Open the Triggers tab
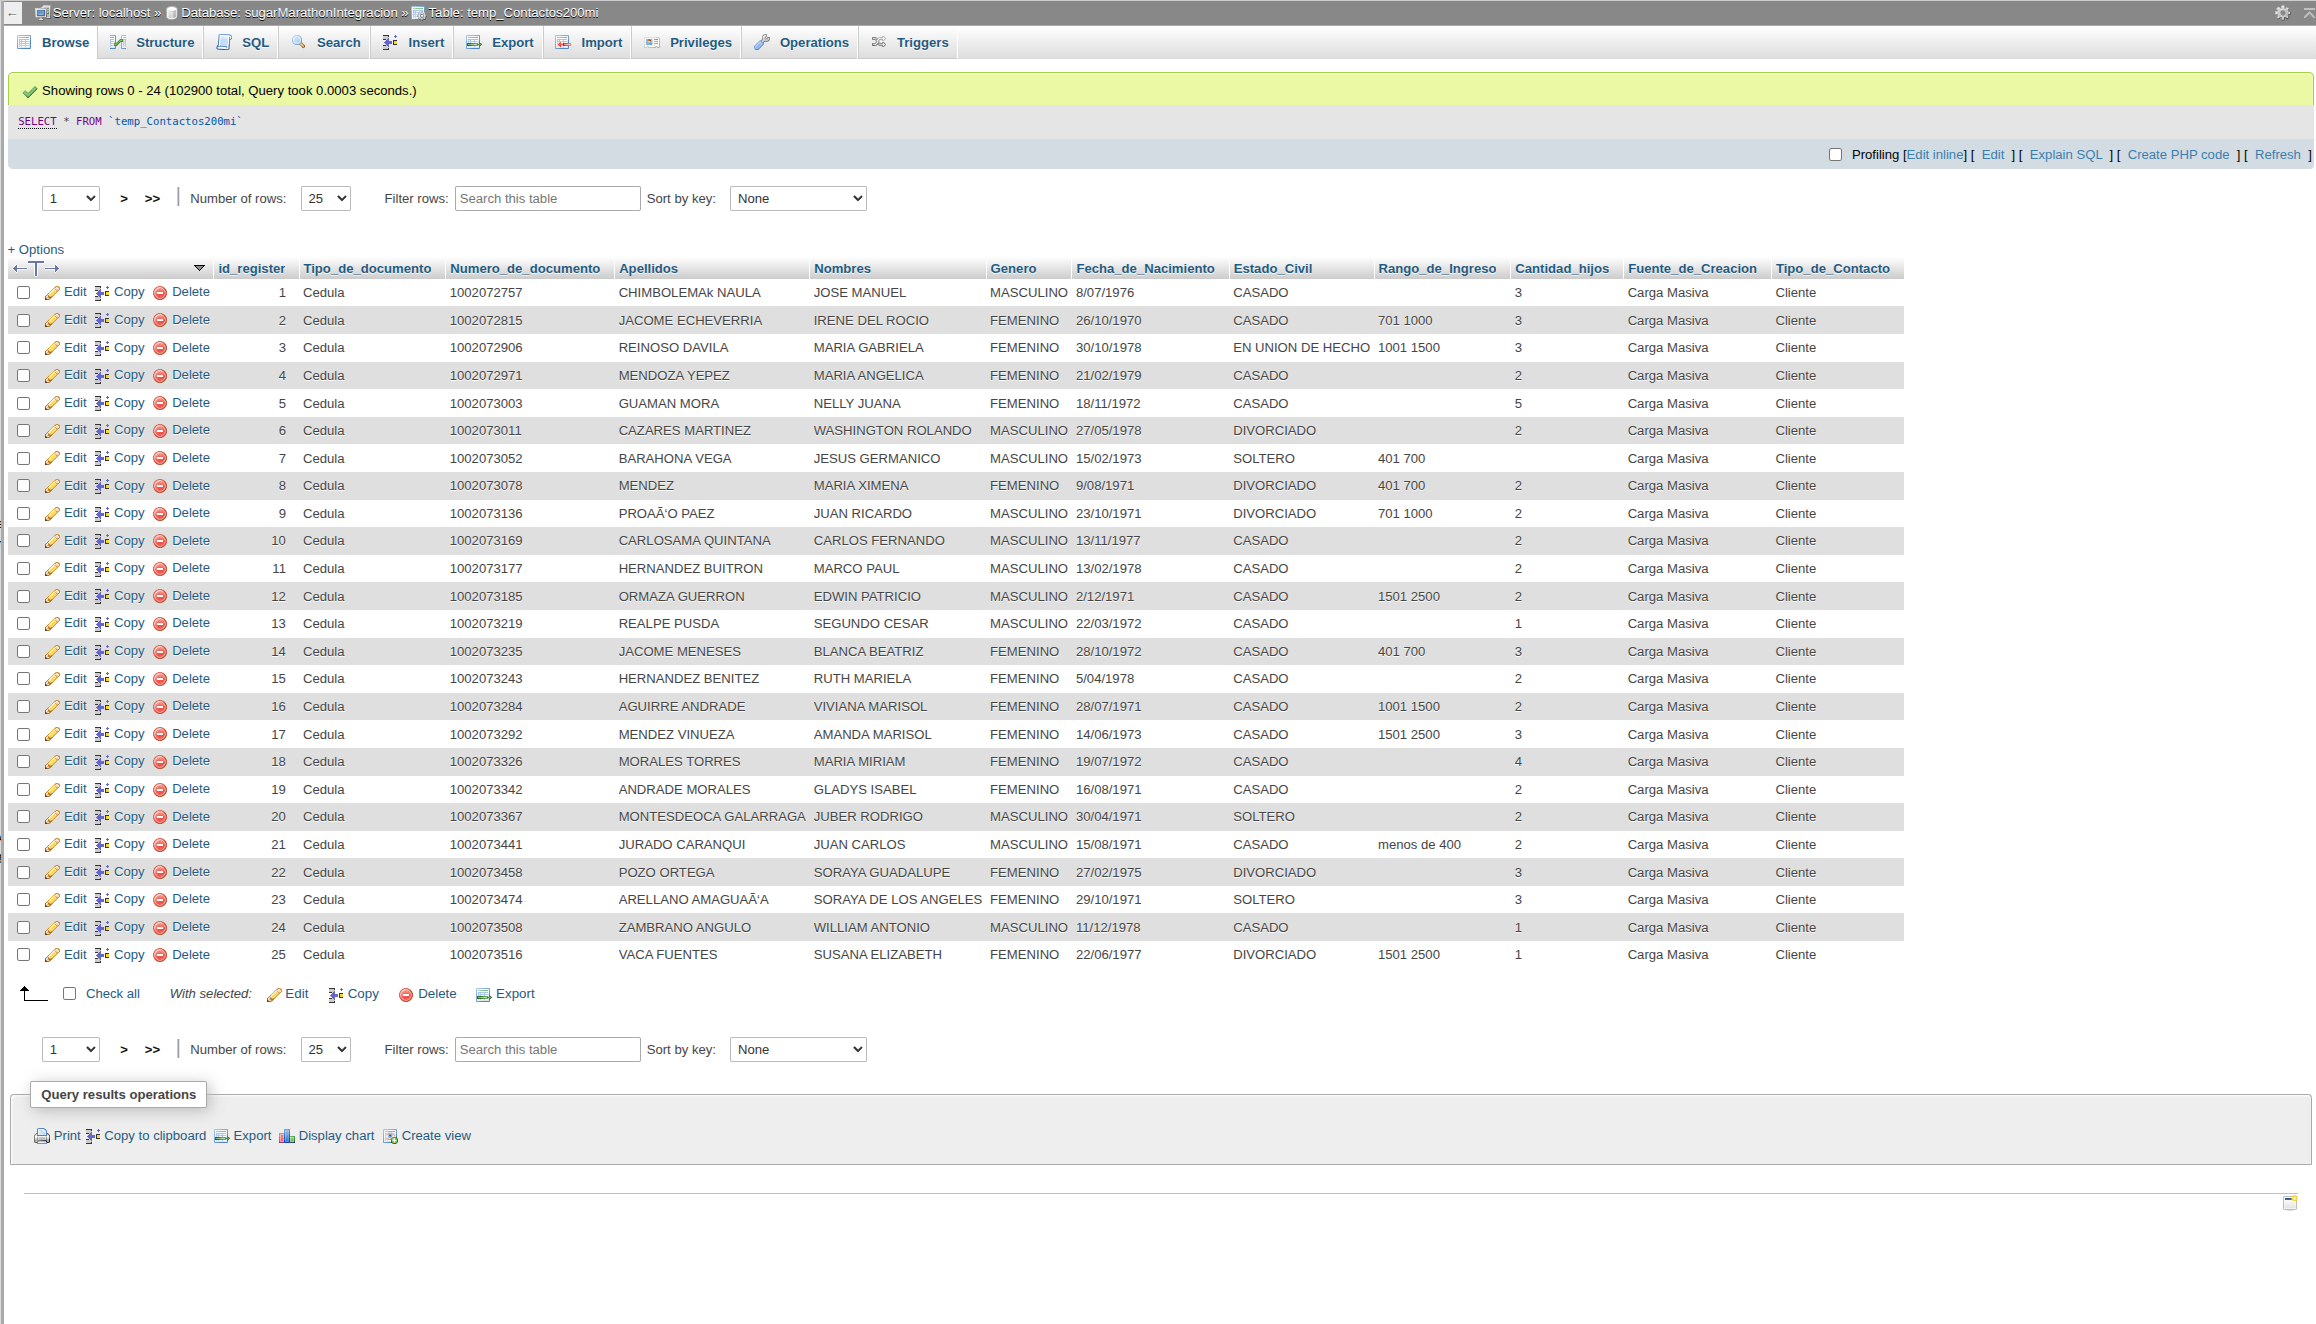This screenshot has height=1324, width=2316. pyautogui.click(x=910, y=43)
